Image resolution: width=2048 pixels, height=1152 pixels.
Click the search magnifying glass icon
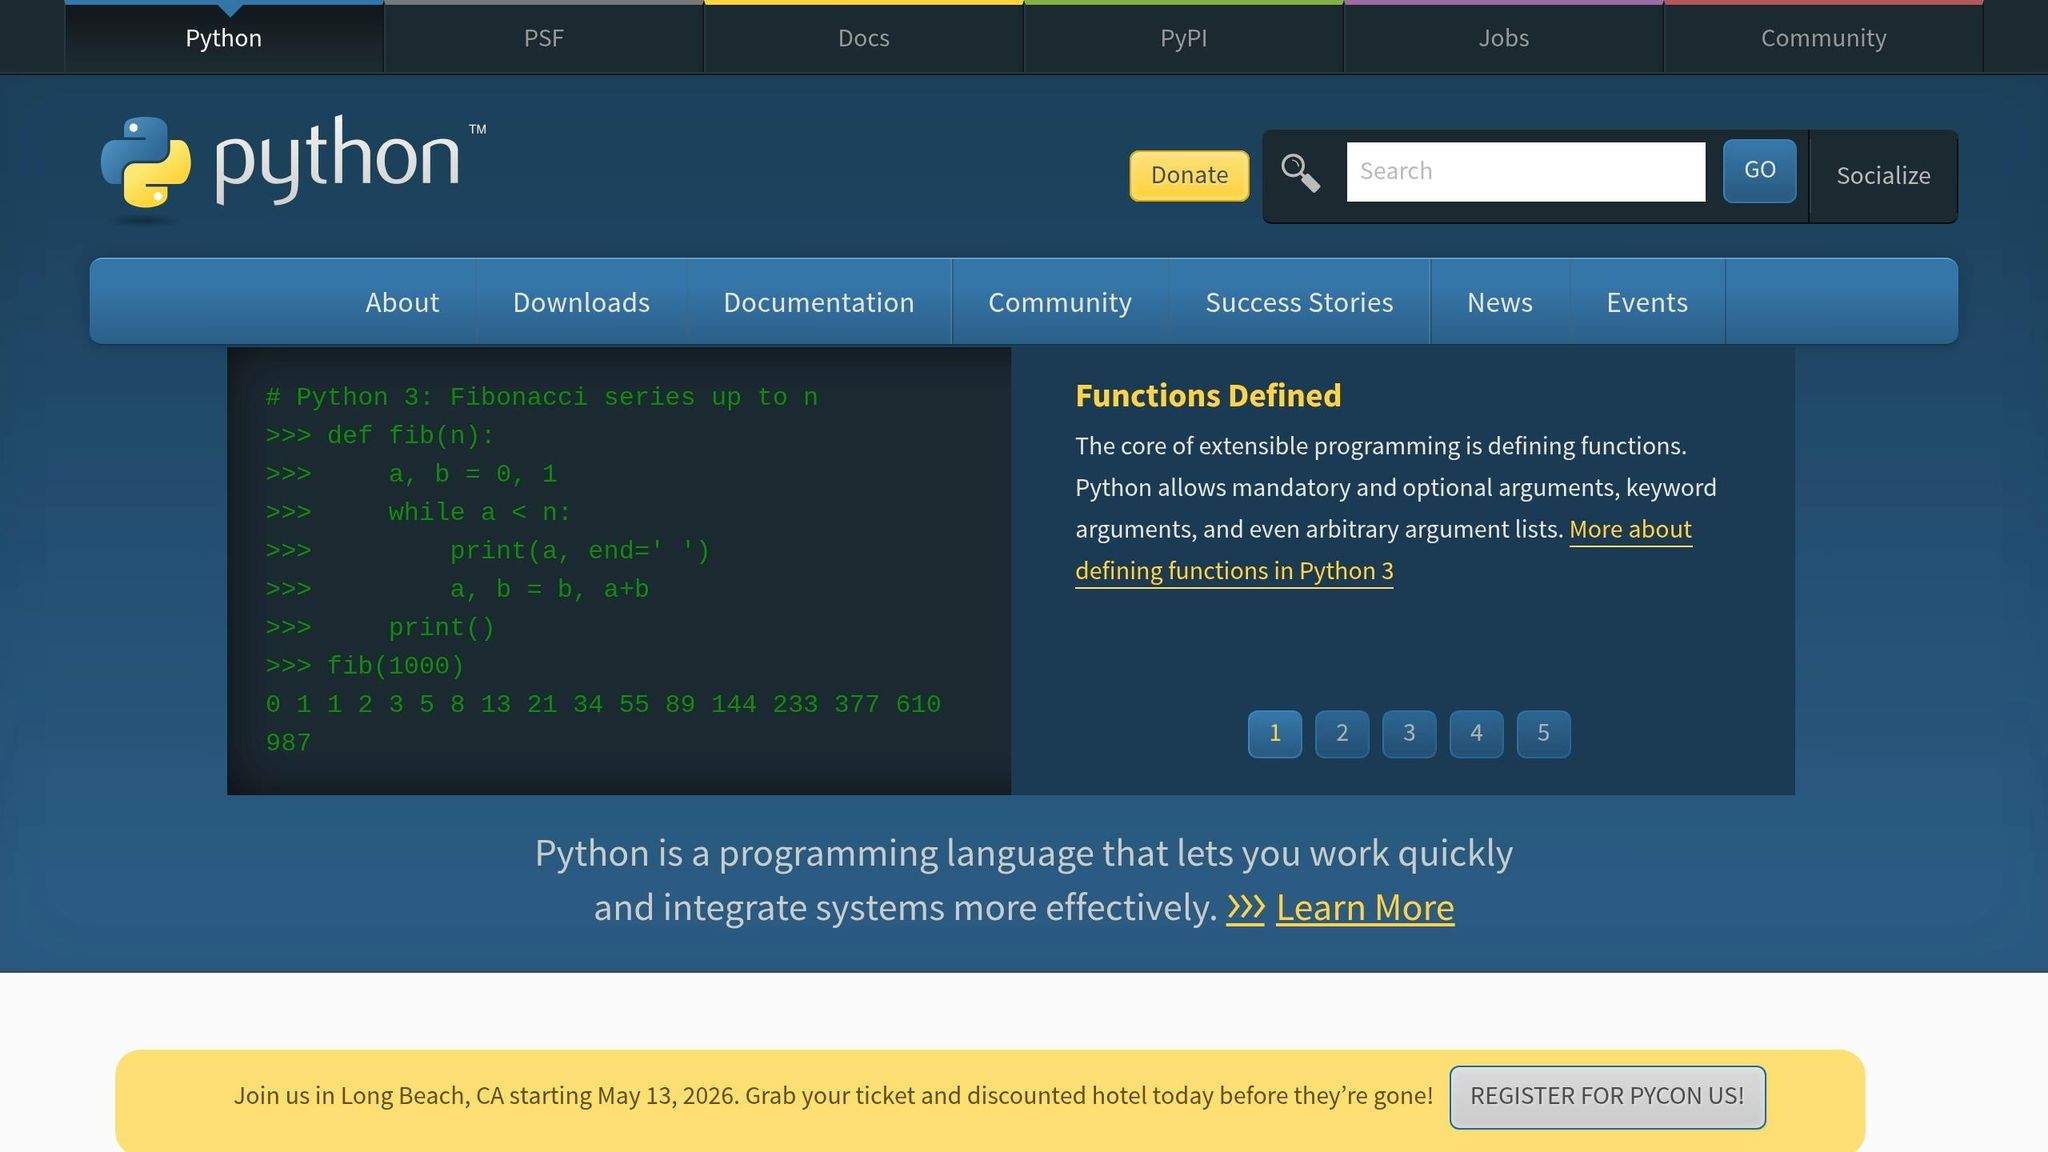coord(1299,172)
